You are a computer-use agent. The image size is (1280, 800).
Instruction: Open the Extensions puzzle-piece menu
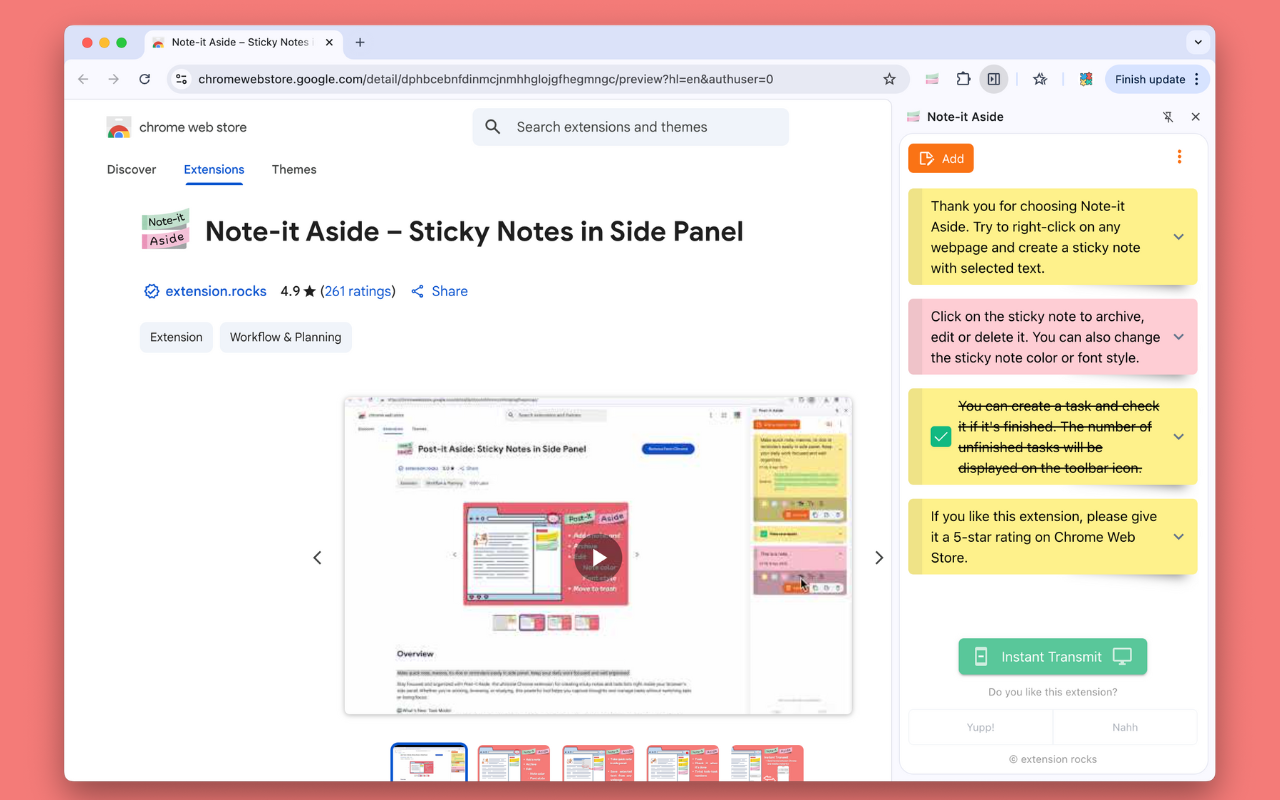click(x=963, y=79)
